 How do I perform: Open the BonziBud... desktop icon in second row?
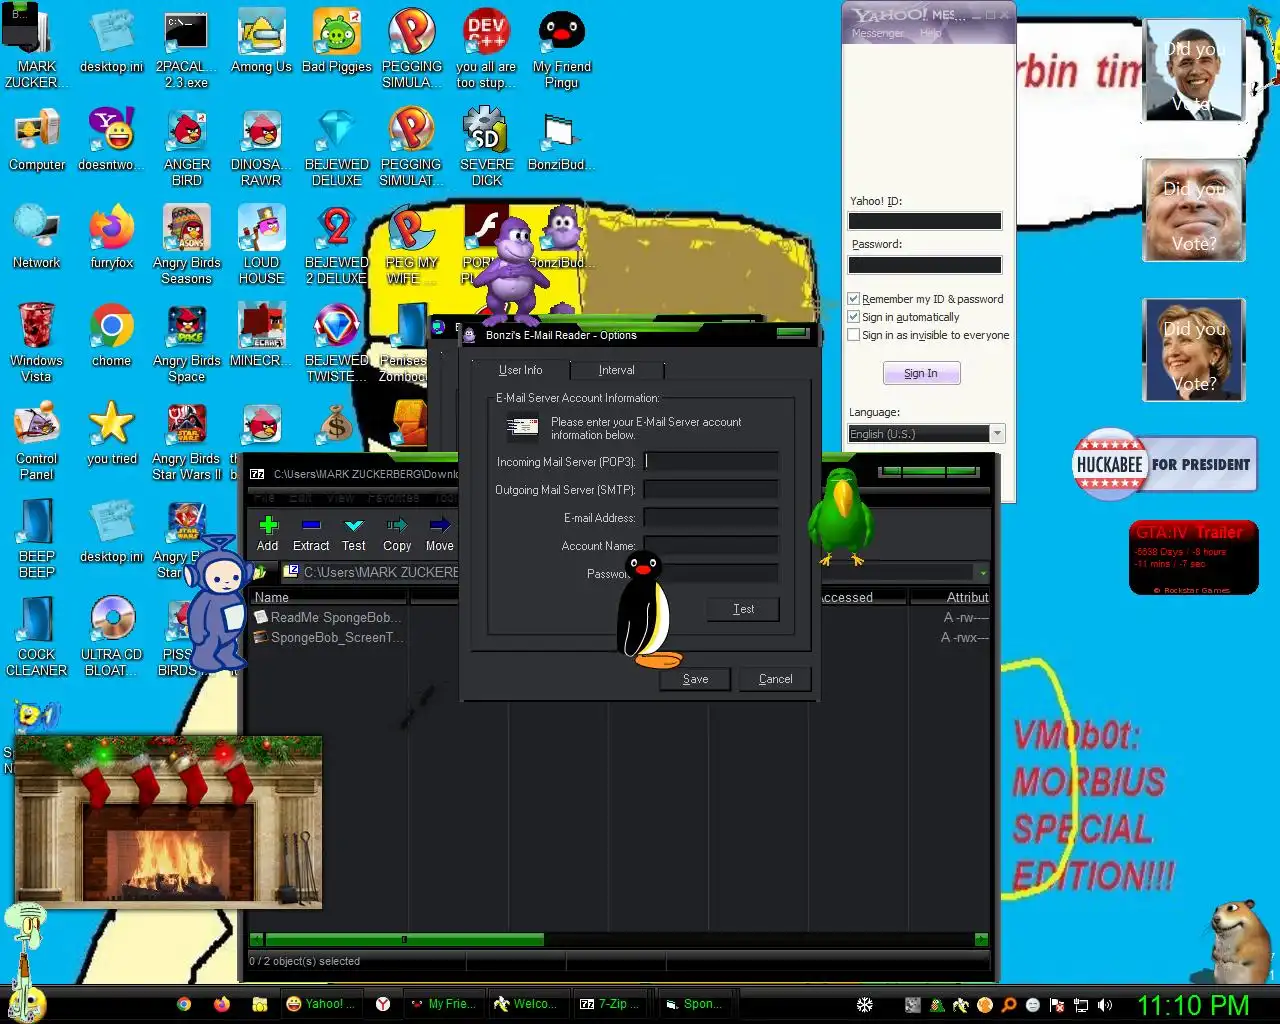(560, 140)
